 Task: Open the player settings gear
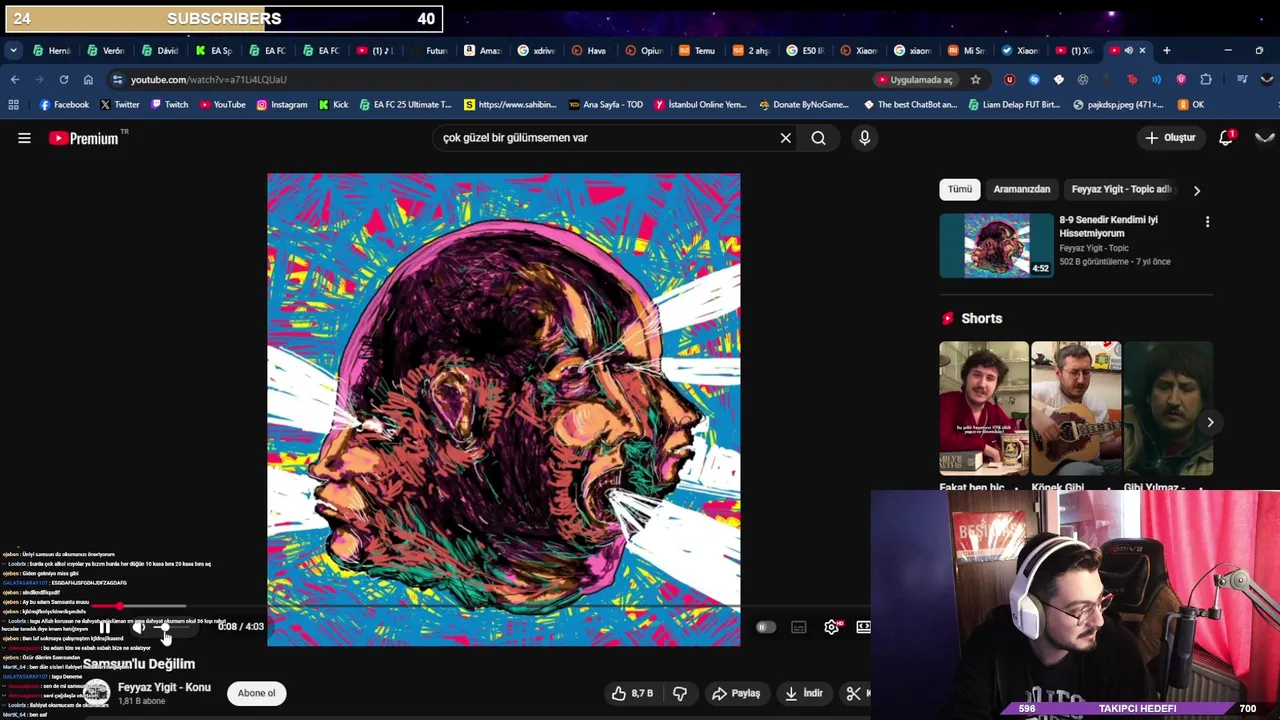pos(831,627)
